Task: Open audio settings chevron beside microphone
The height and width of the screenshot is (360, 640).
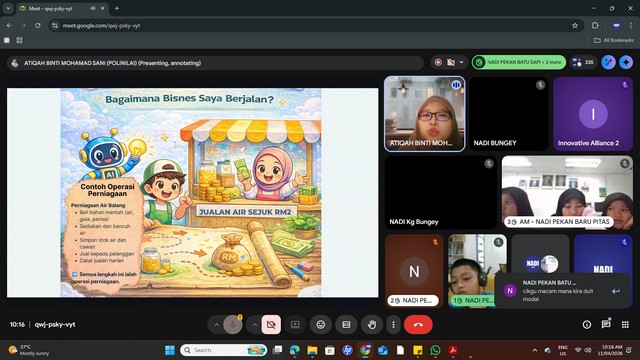Action: 216,325
